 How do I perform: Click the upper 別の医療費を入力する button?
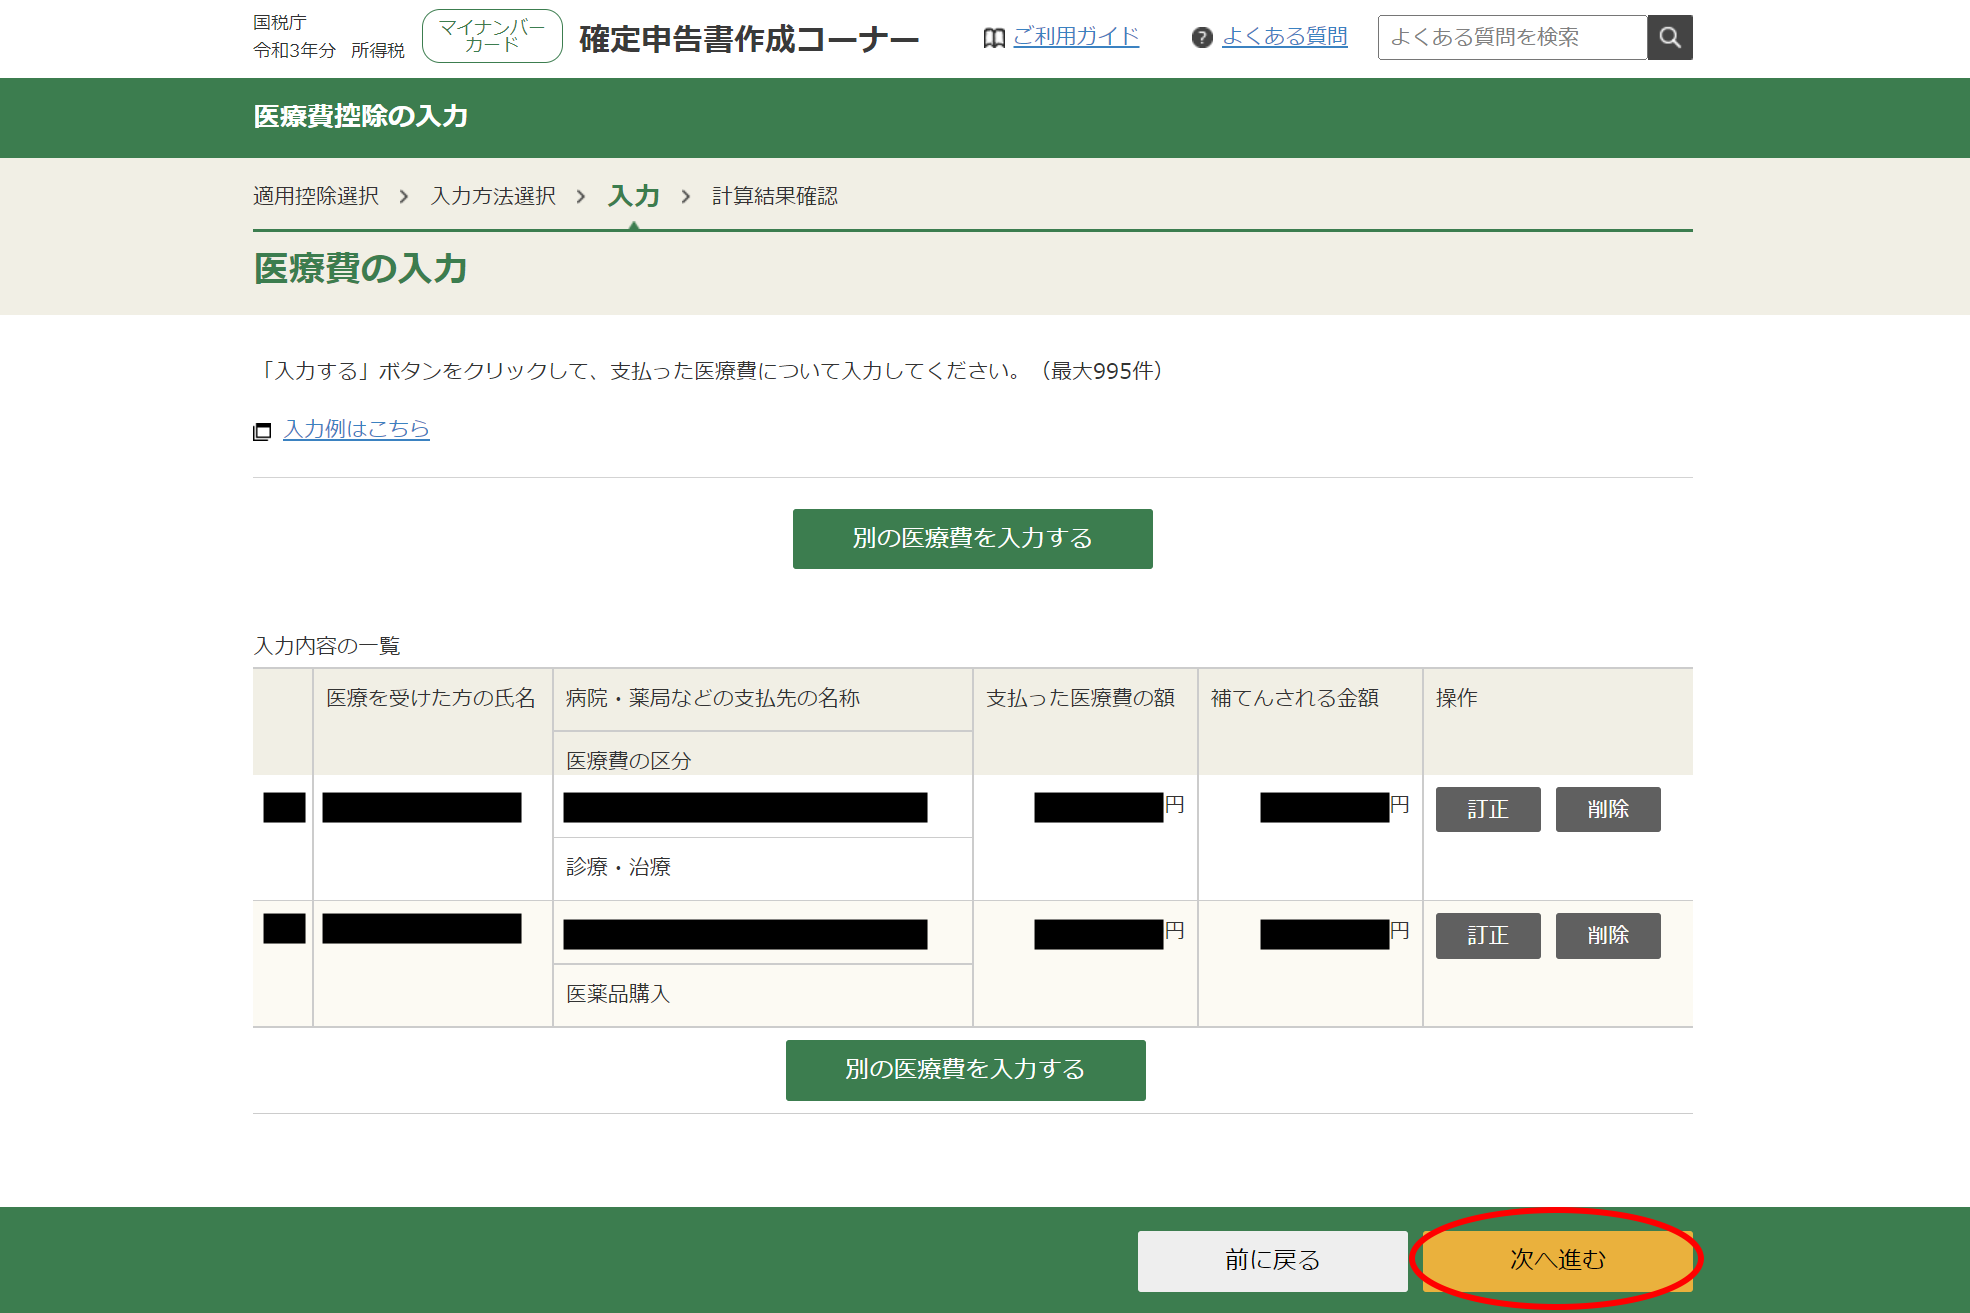[x=972, y=539]
